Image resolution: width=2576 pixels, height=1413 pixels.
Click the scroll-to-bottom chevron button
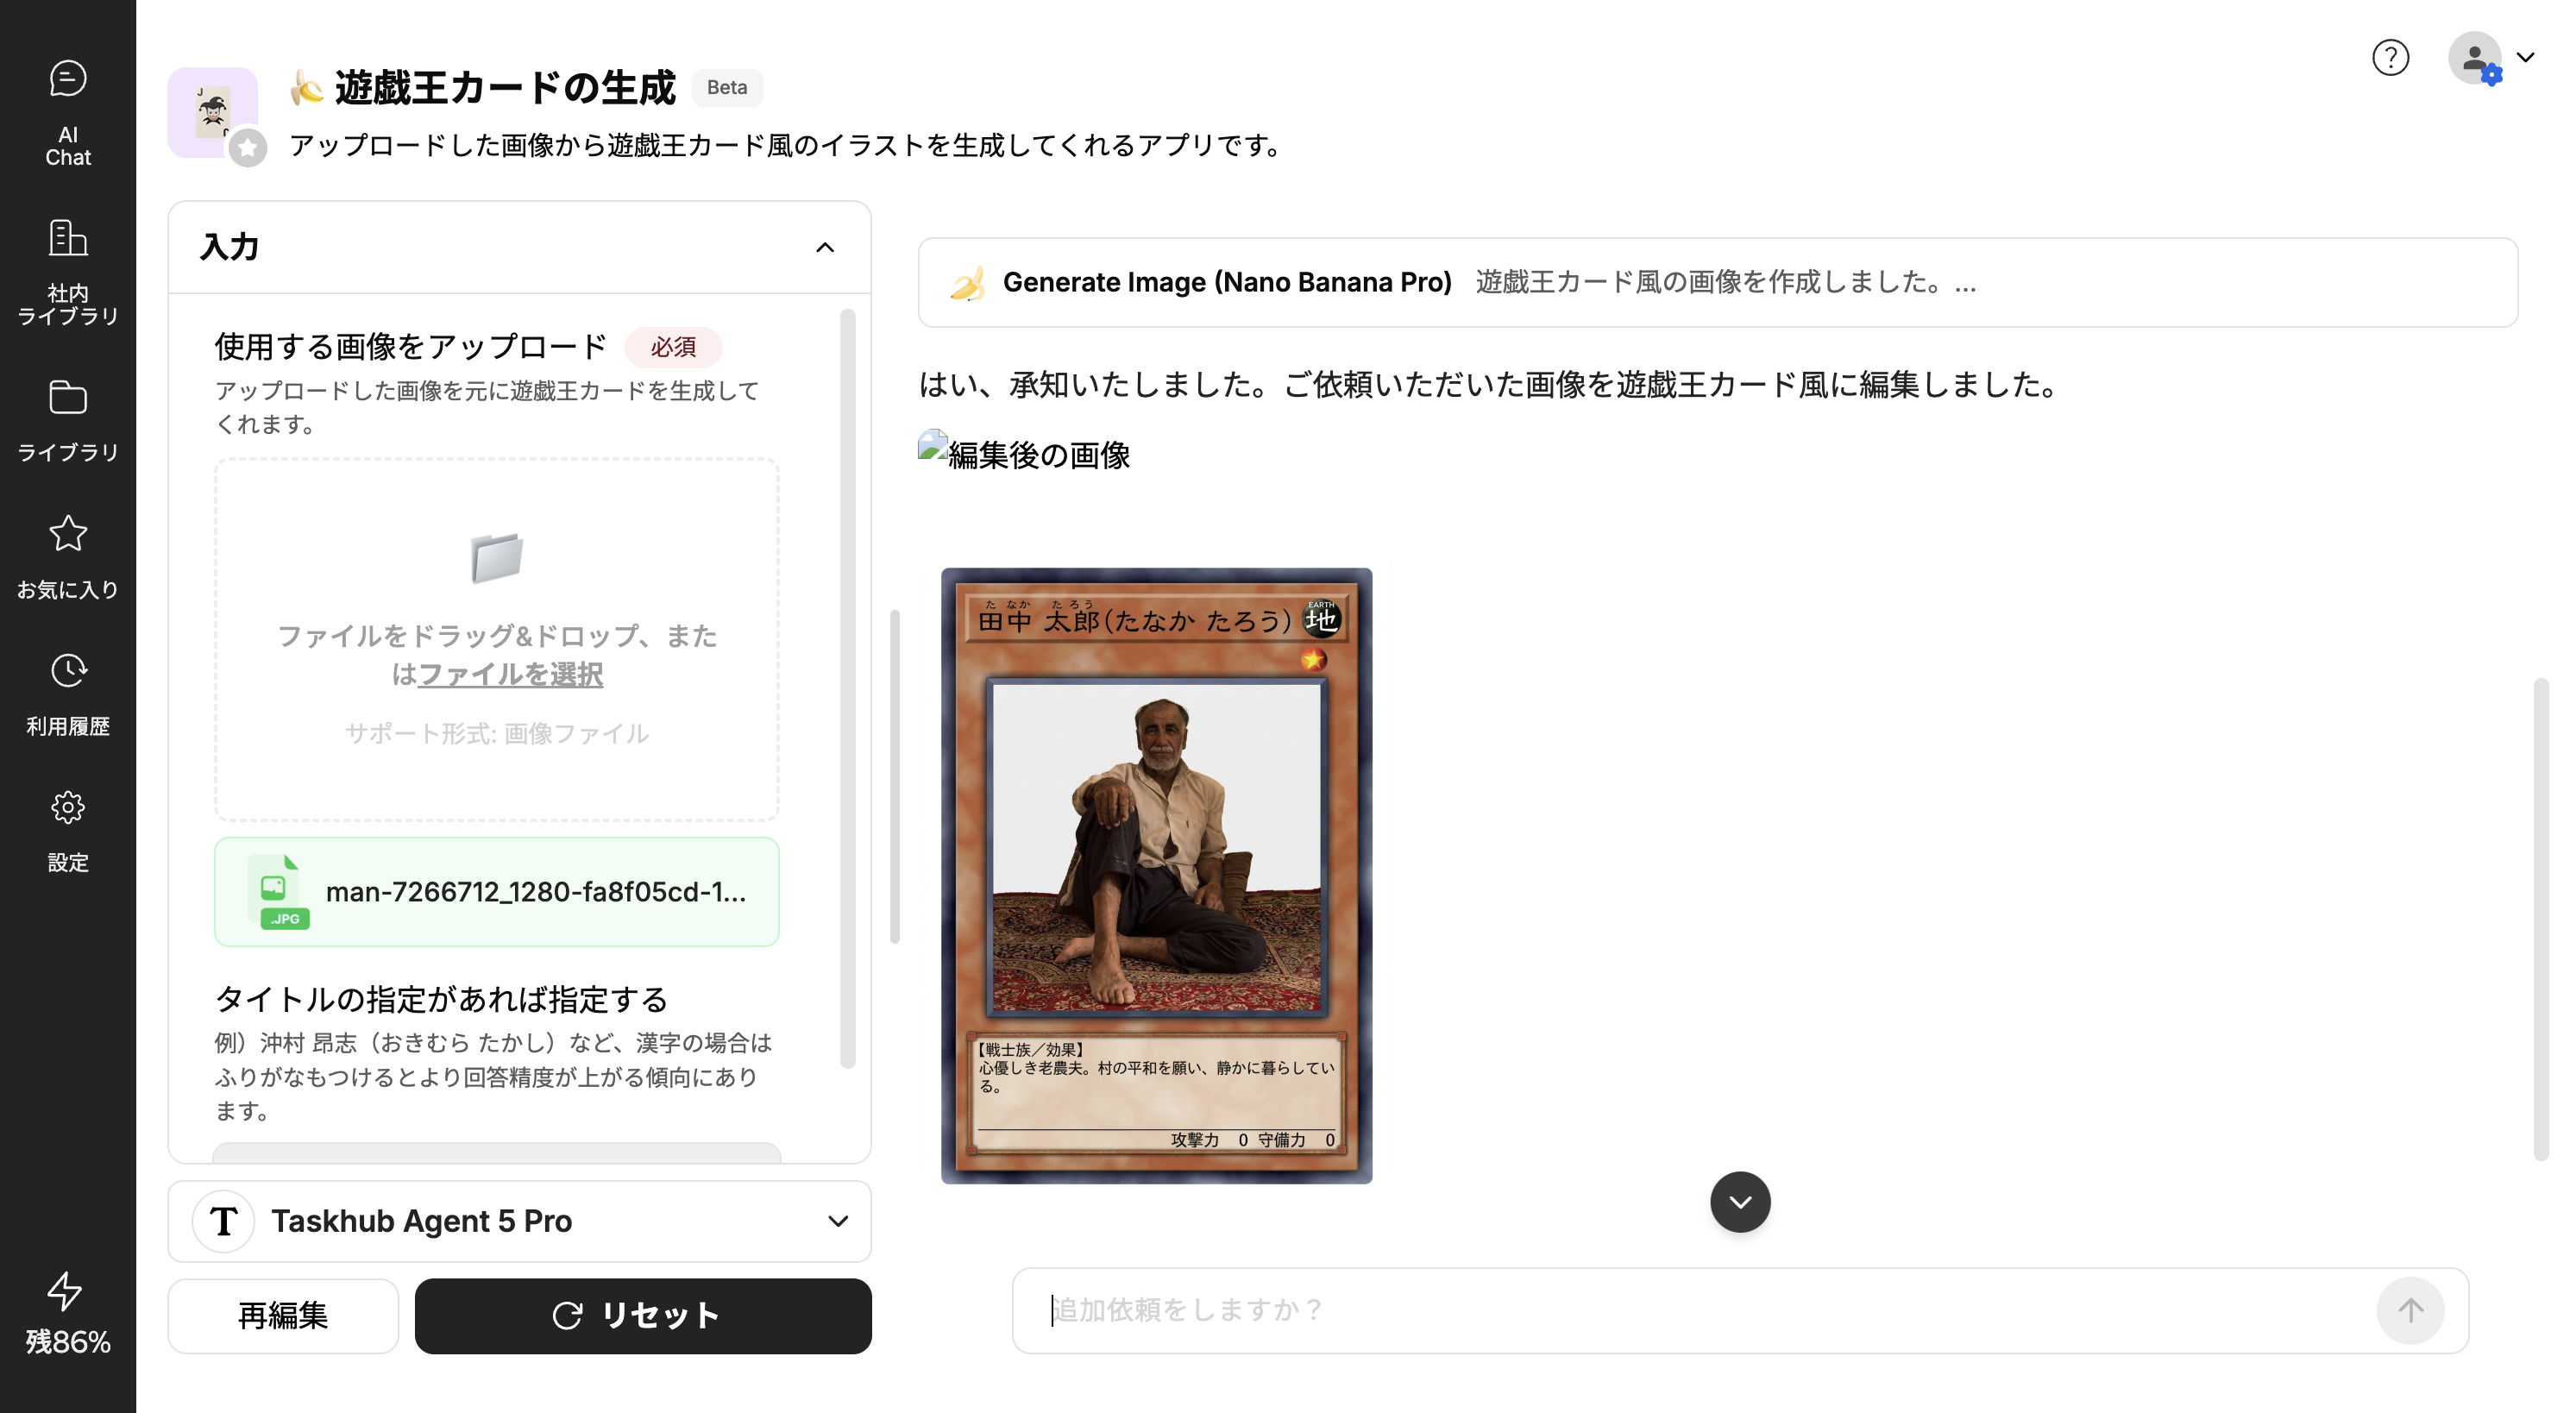tap(1740, 1201)
